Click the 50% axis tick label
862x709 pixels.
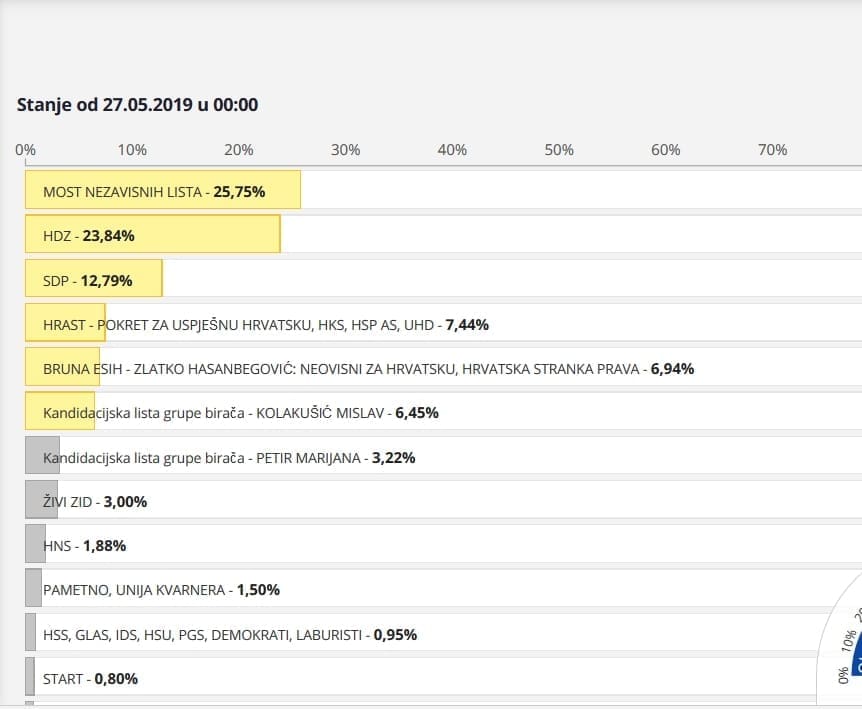click(559, 150)
